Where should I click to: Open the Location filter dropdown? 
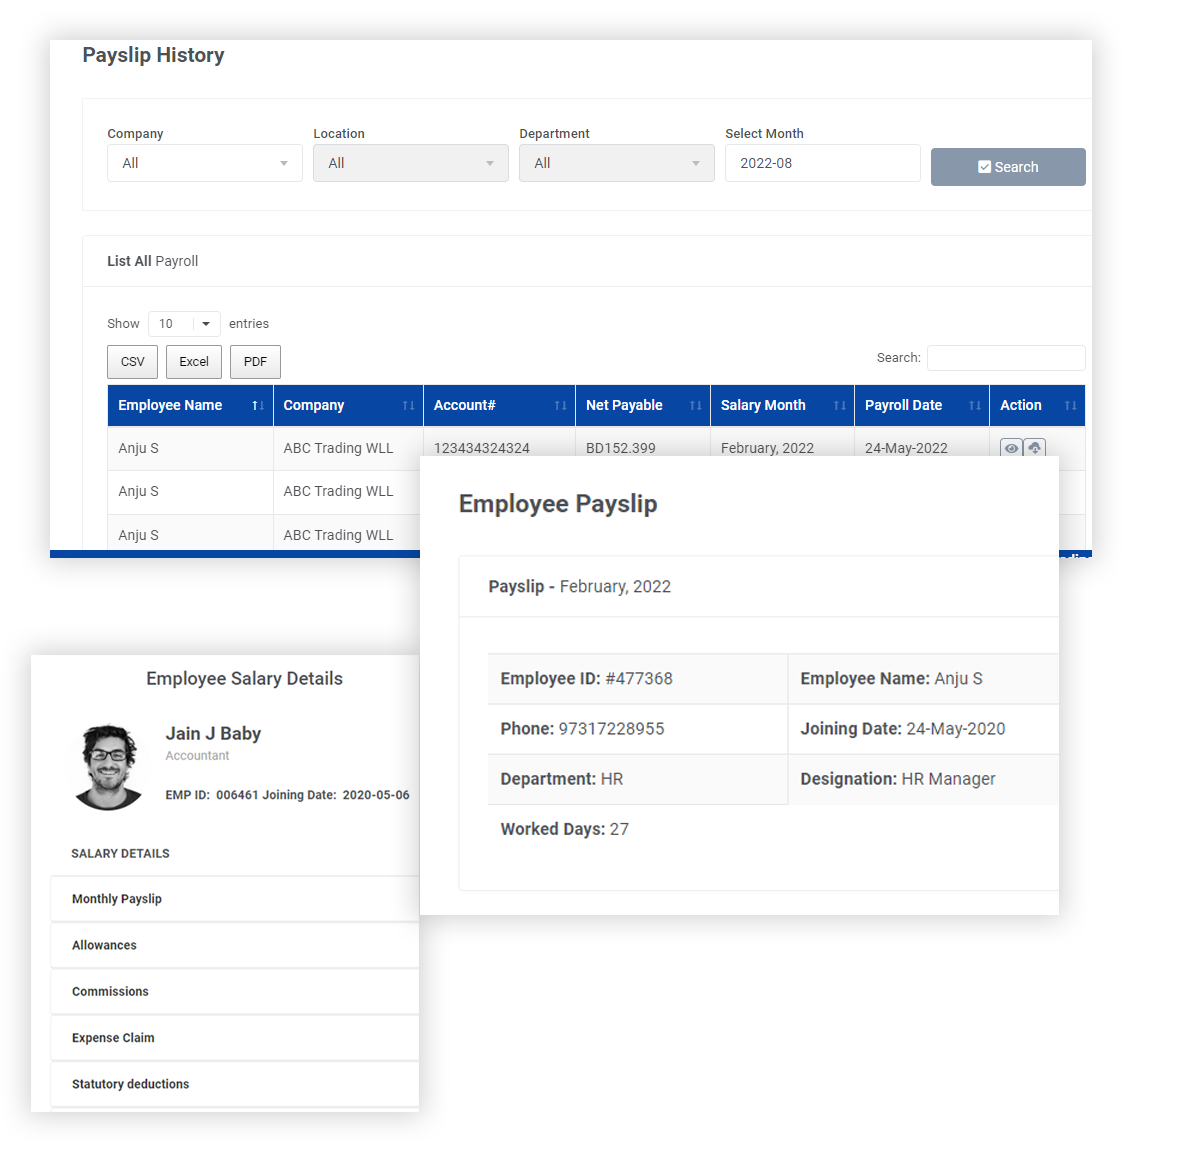click(x=410, y=162)
